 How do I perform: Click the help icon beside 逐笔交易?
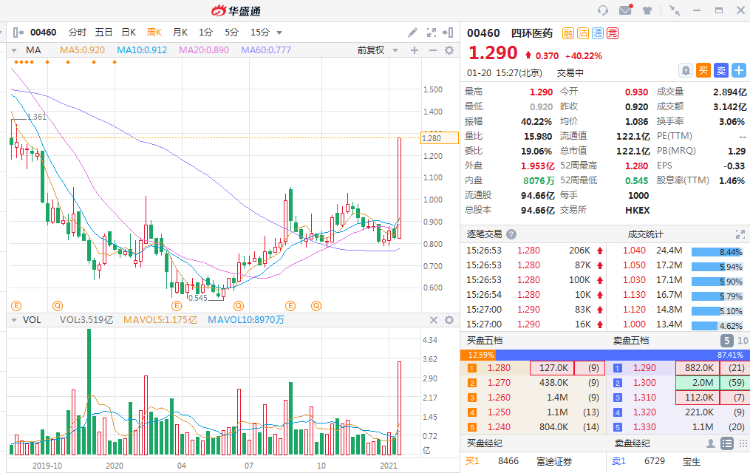tap(511, 234)
